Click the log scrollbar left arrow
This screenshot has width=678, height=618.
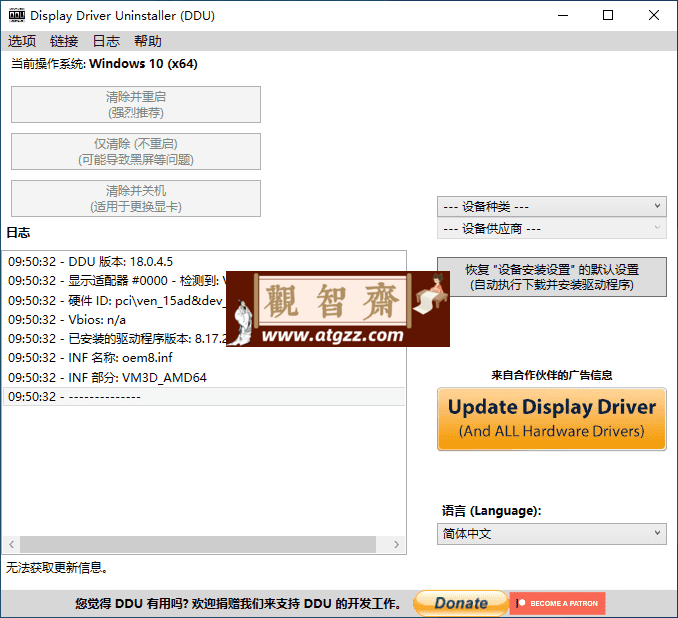click(x=12, y=544)
